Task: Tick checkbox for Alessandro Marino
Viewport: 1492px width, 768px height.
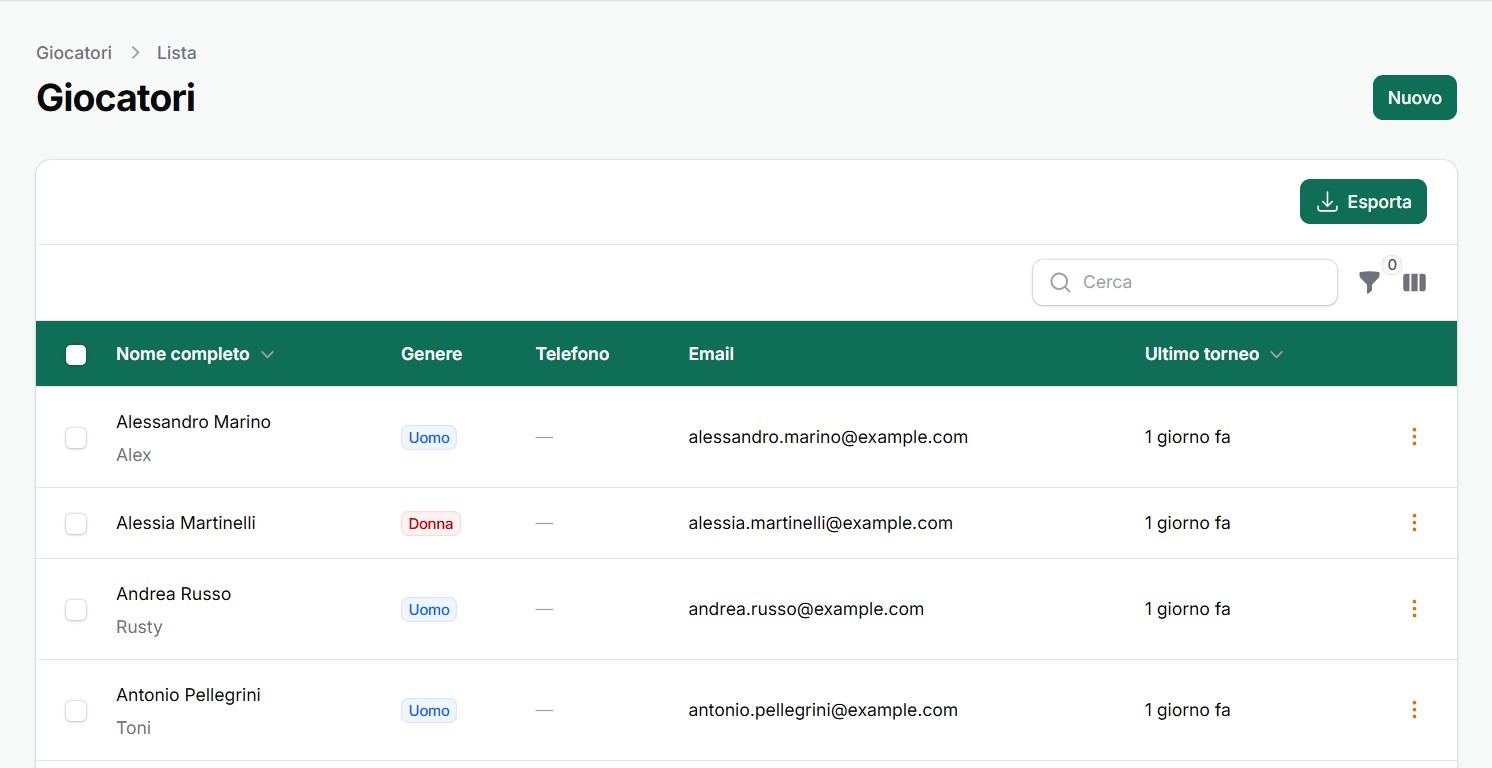Action: [x=76, y=438]
